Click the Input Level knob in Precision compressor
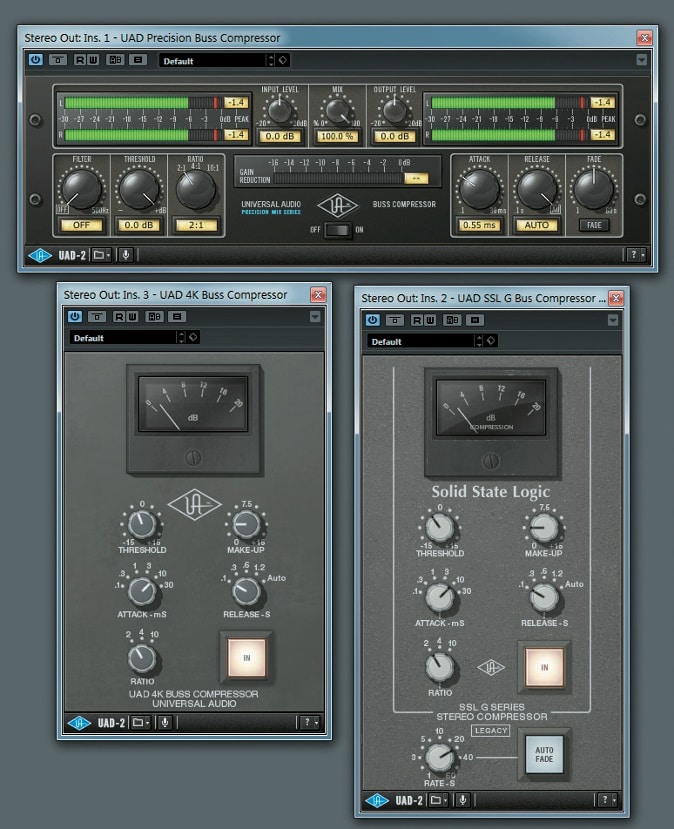 coord(280,110)
